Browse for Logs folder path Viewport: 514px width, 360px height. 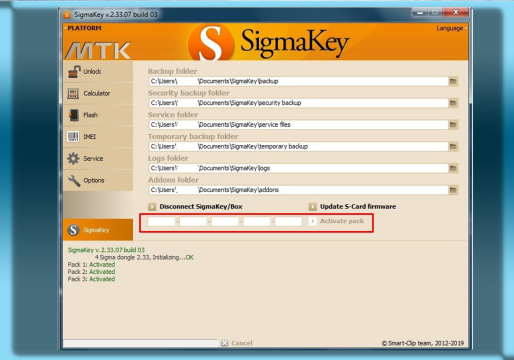click(x=453, y=168)
